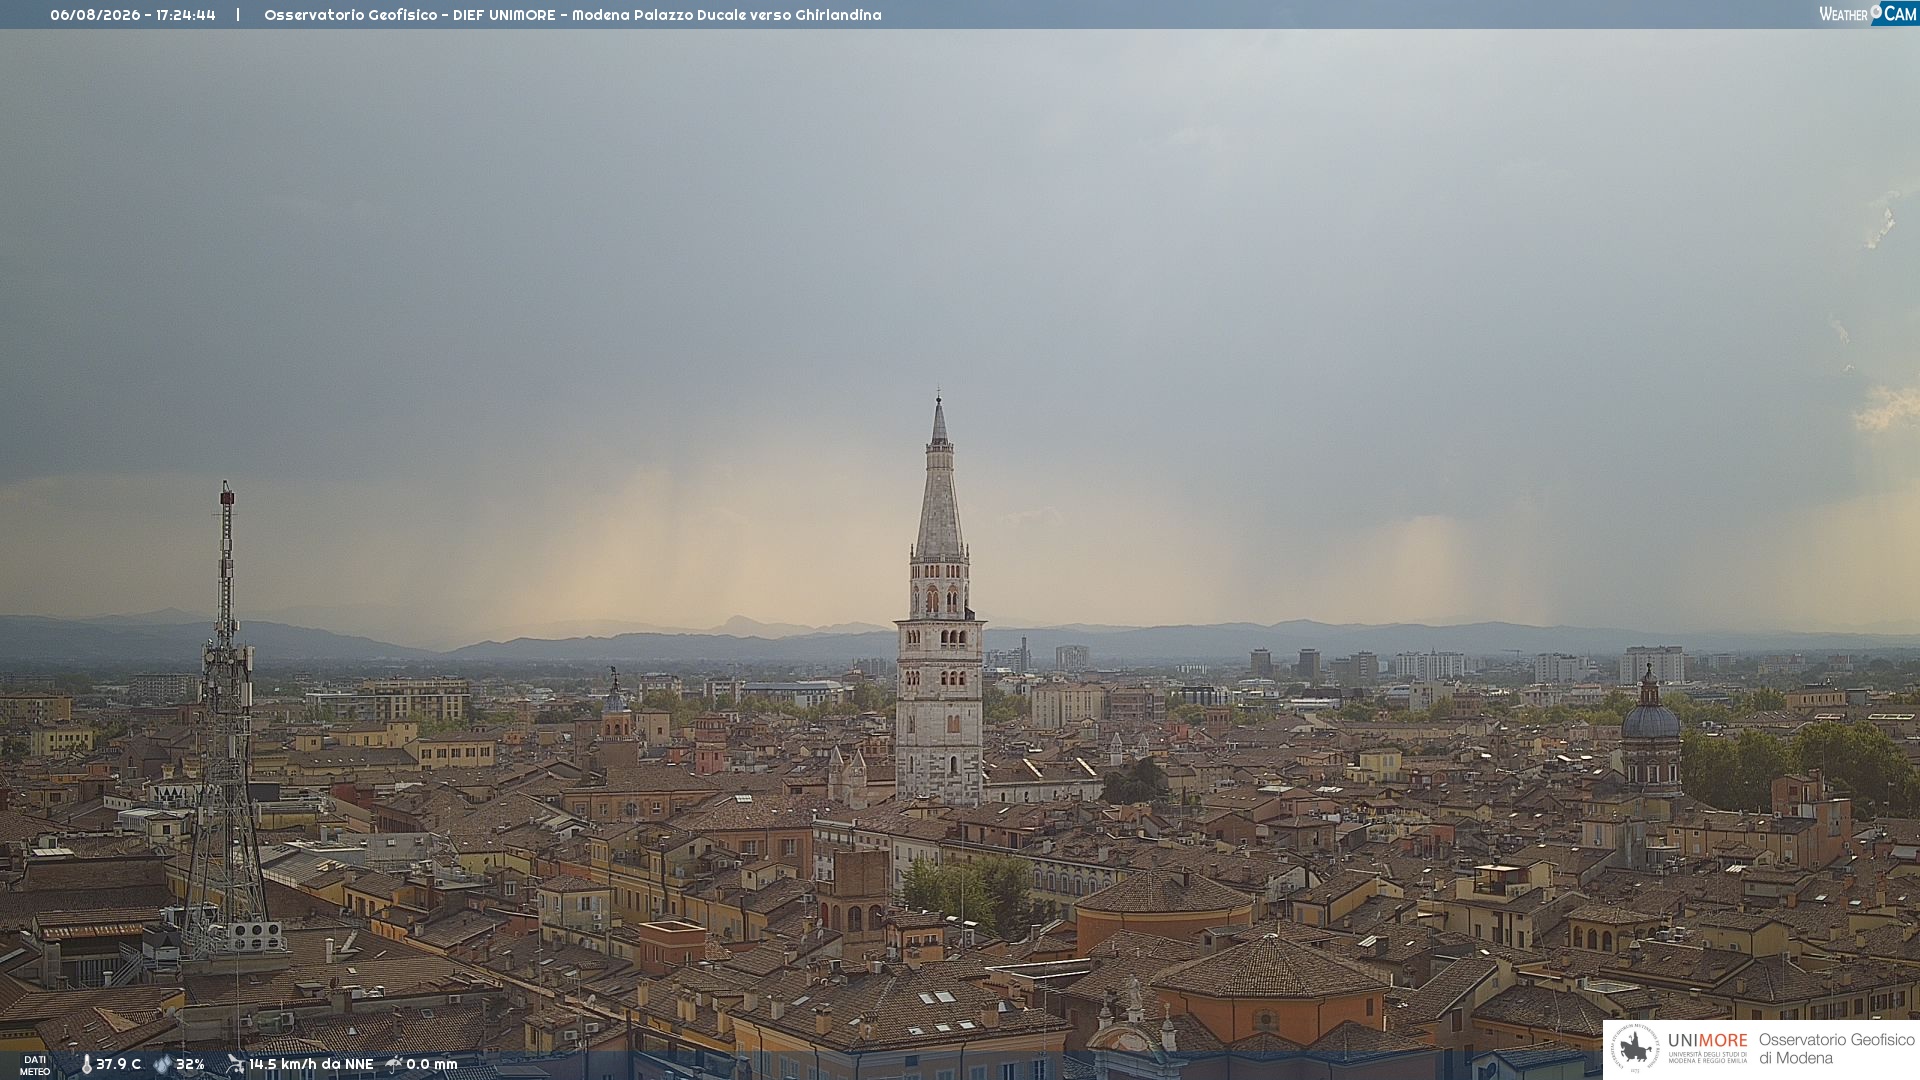1920x1080 pixels.
Task: Click the humidity water drops icon
Action: pyautogui.click(x=162, y=1064)
